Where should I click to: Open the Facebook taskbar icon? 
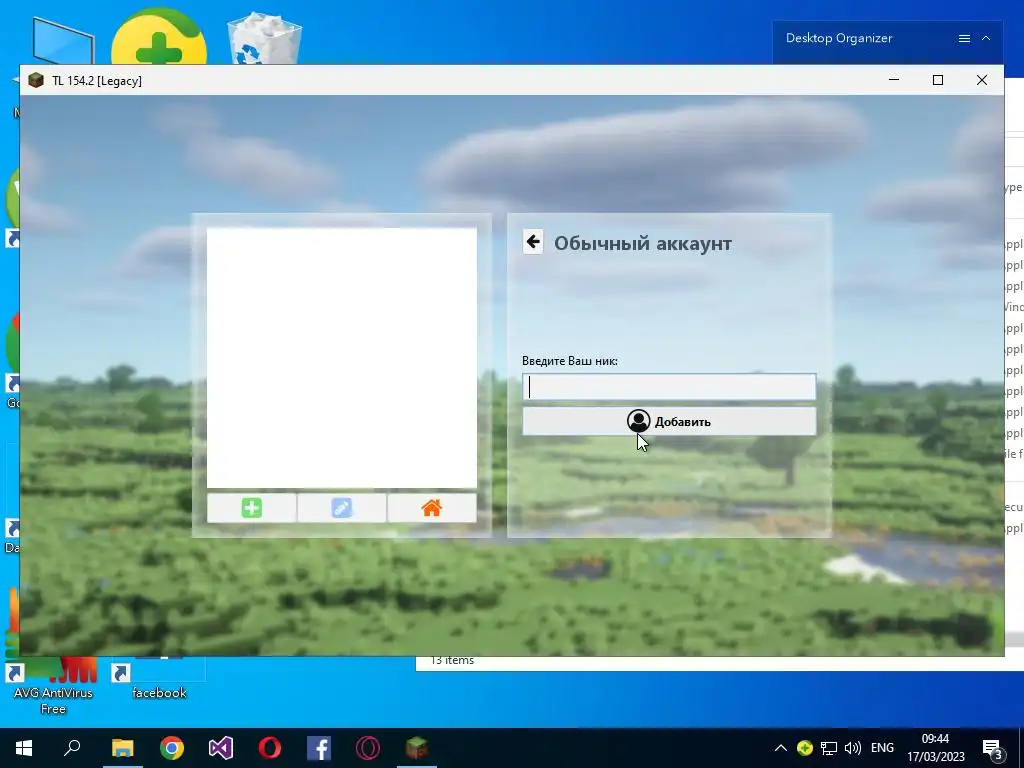[x=319, y=748]
